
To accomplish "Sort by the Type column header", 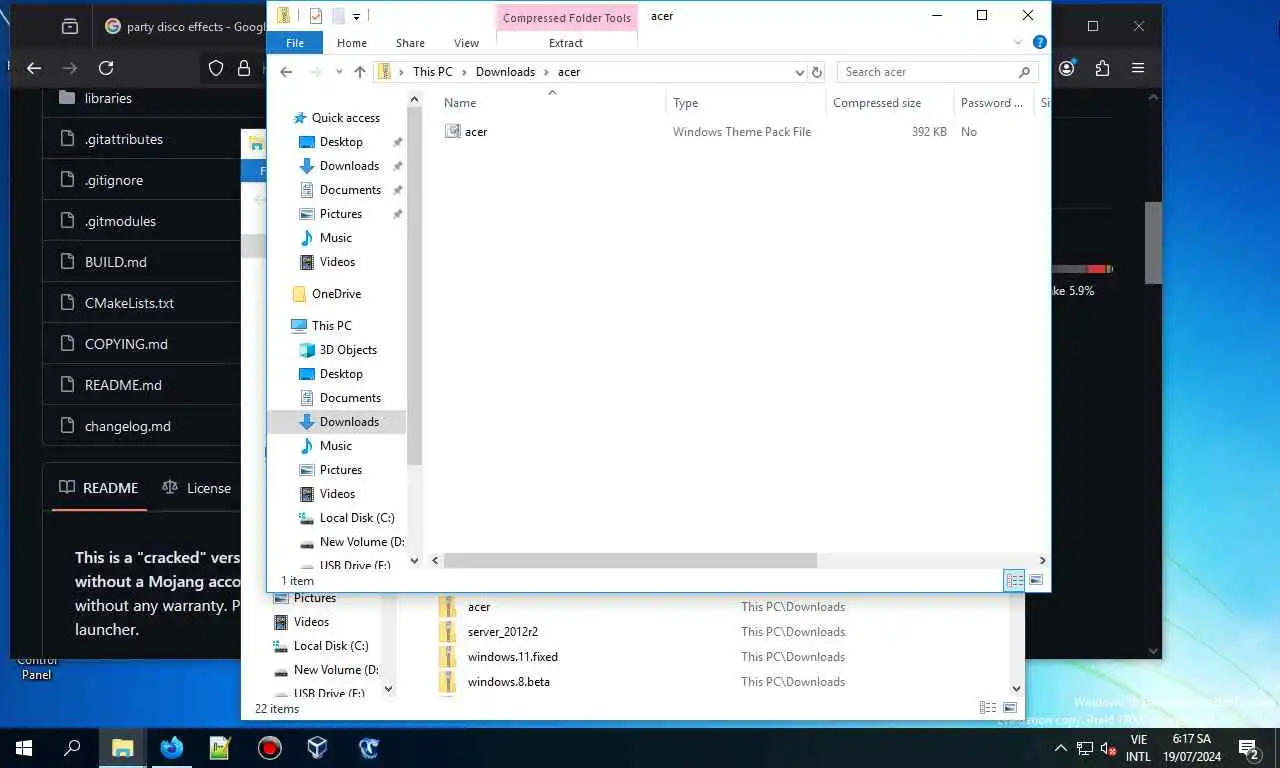I will point(745,103).
